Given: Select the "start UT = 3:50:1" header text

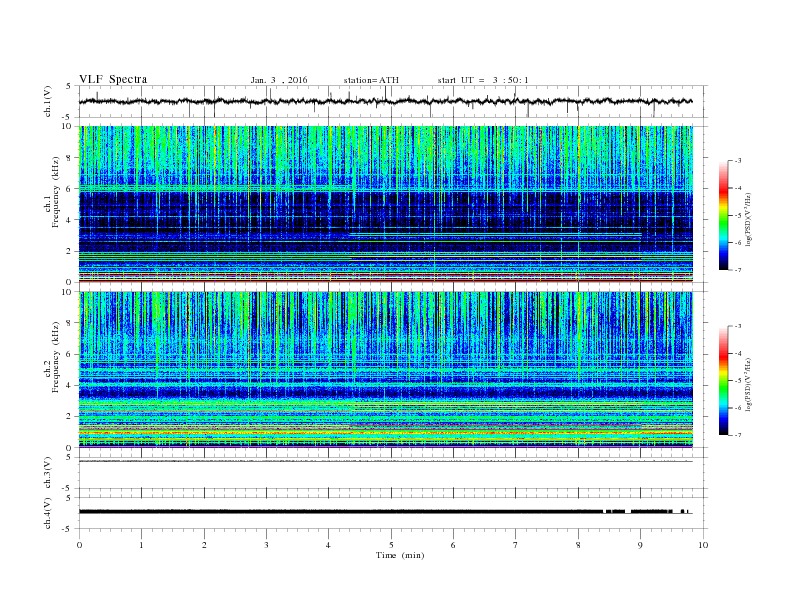Looking at the screenshot, I should point(483,80).
